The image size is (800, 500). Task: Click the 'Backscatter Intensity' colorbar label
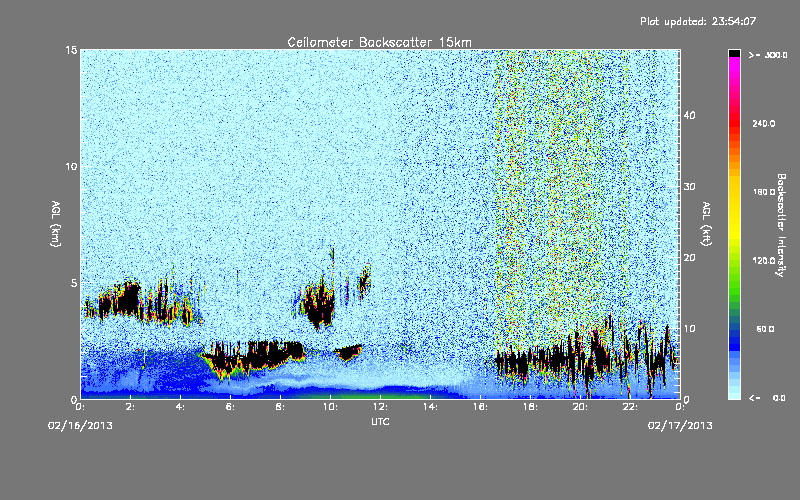781,225
